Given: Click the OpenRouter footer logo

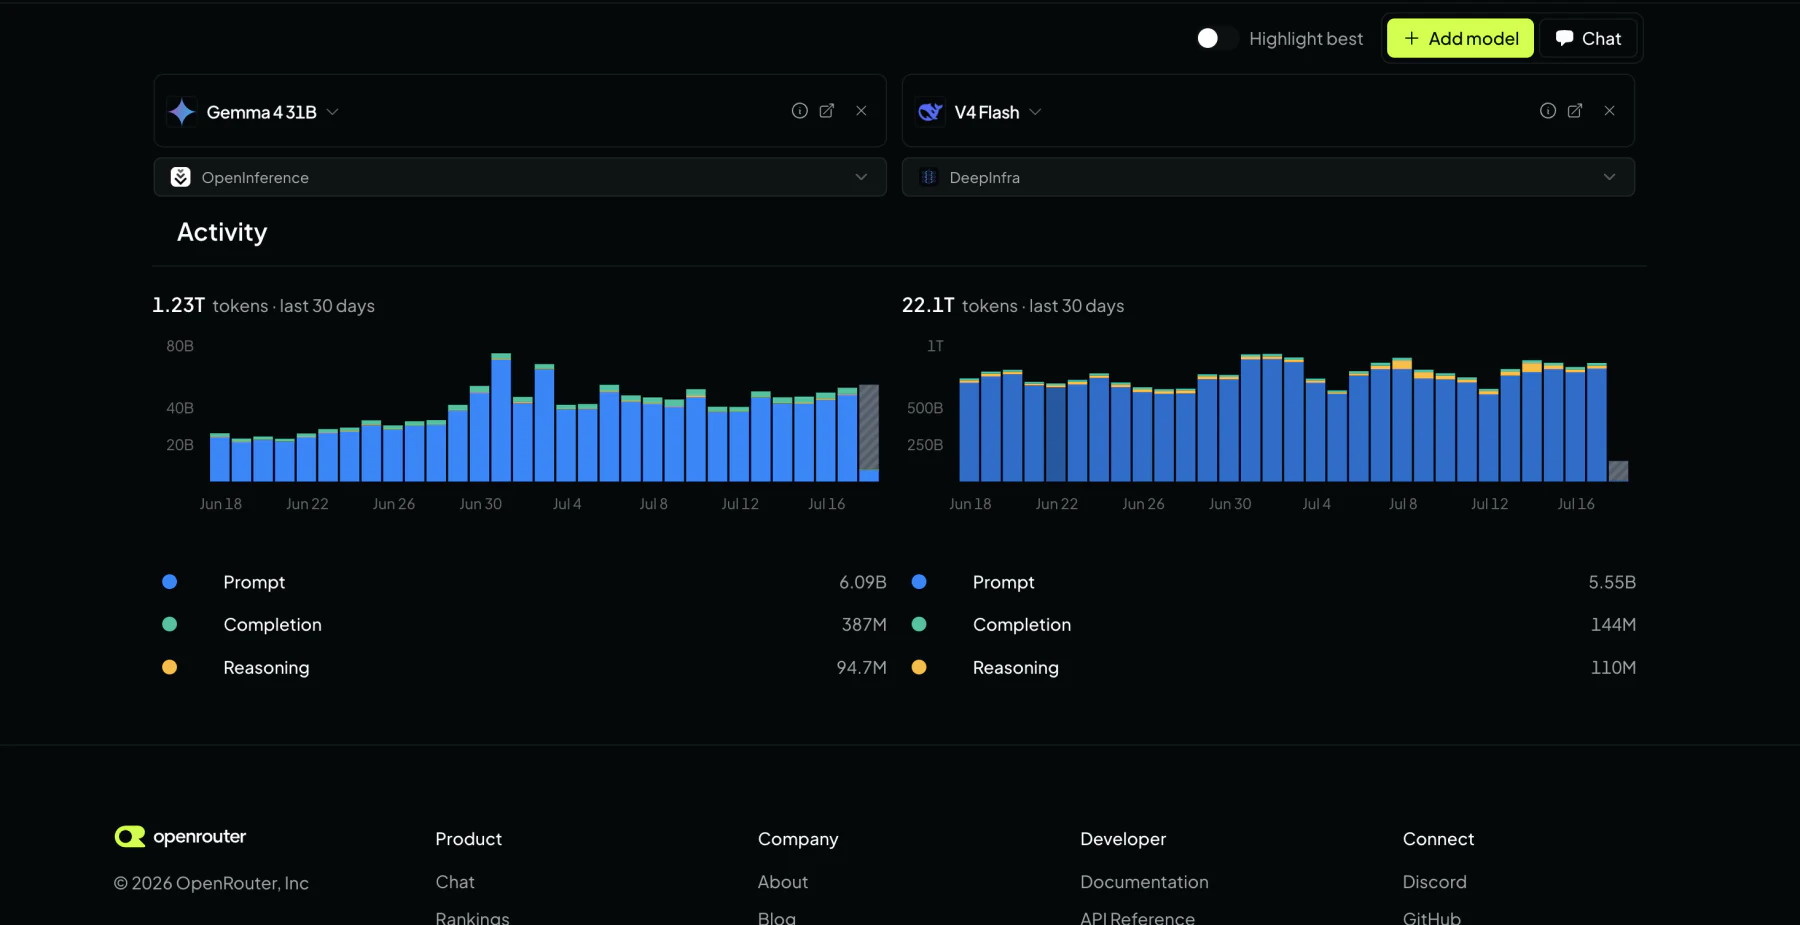Looking at the screenshot, I should pos(180,836).
